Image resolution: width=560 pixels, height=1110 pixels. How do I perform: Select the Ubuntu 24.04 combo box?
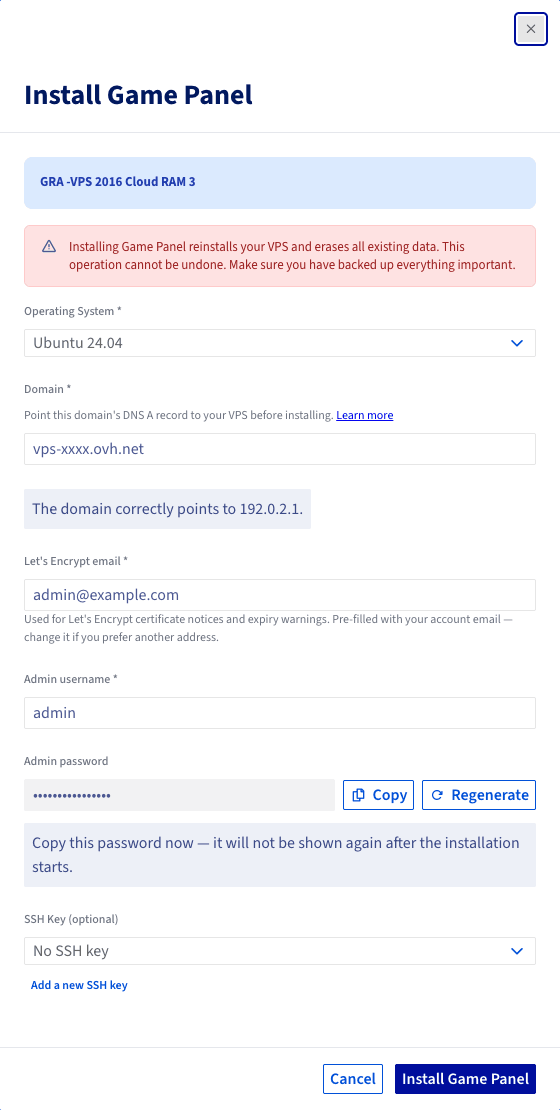click(280, 343)
